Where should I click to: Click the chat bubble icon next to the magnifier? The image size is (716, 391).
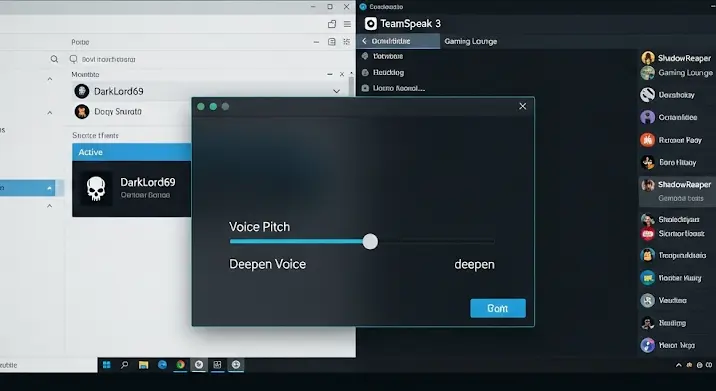[x=73, y=59]
